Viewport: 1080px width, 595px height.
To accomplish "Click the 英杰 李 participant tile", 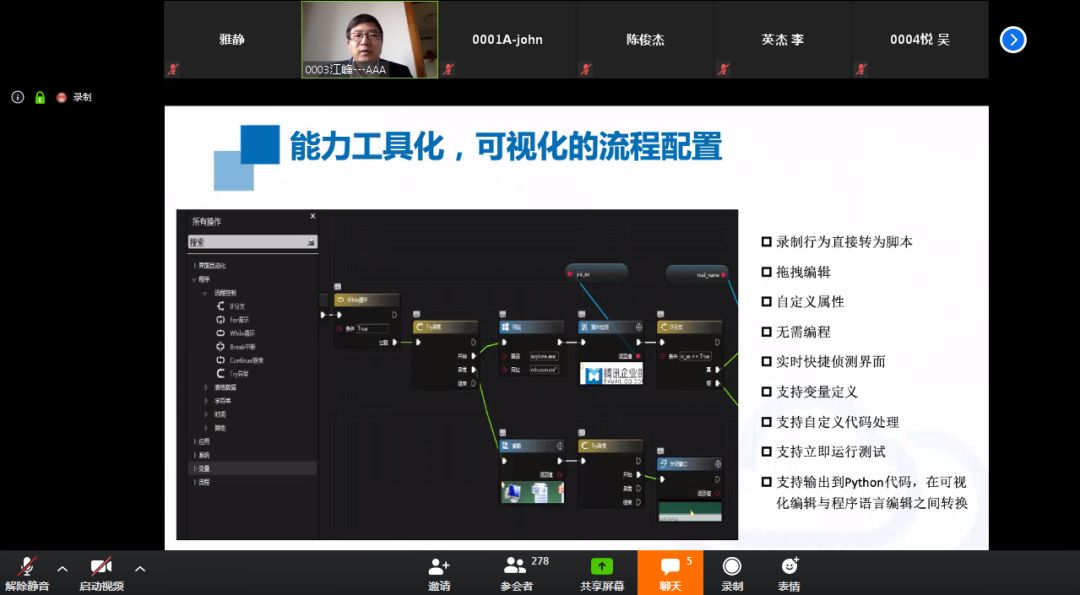I will point(782,40).
